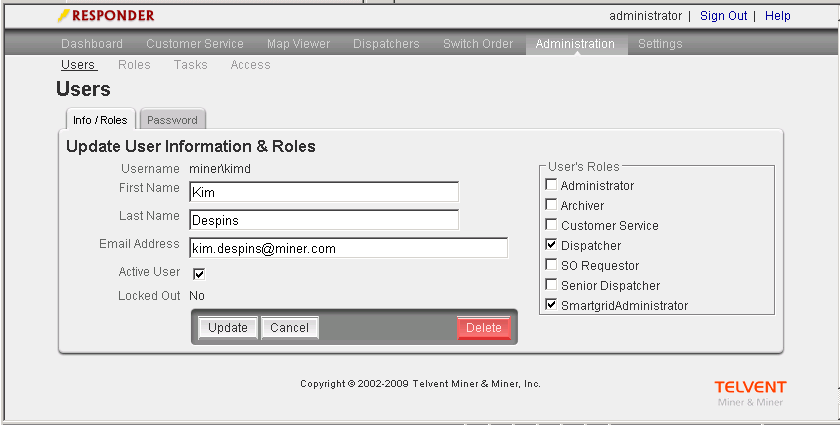
Task: Sign Out of the application
Action: [723, 16]
